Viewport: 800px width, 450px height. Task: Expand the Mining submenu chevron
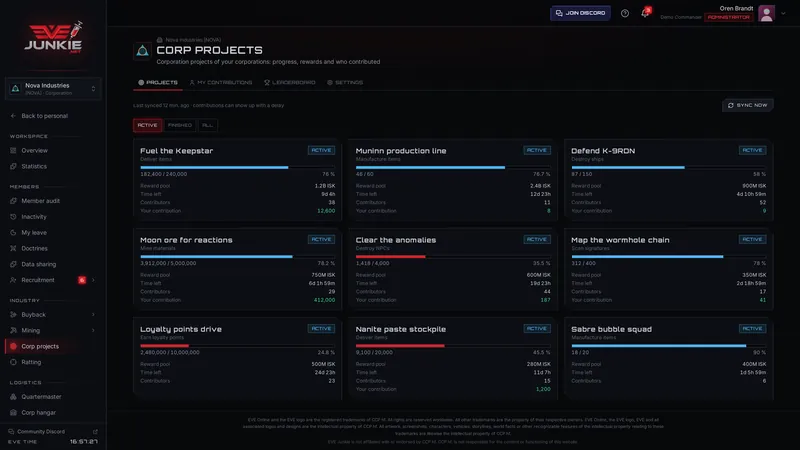93,331
